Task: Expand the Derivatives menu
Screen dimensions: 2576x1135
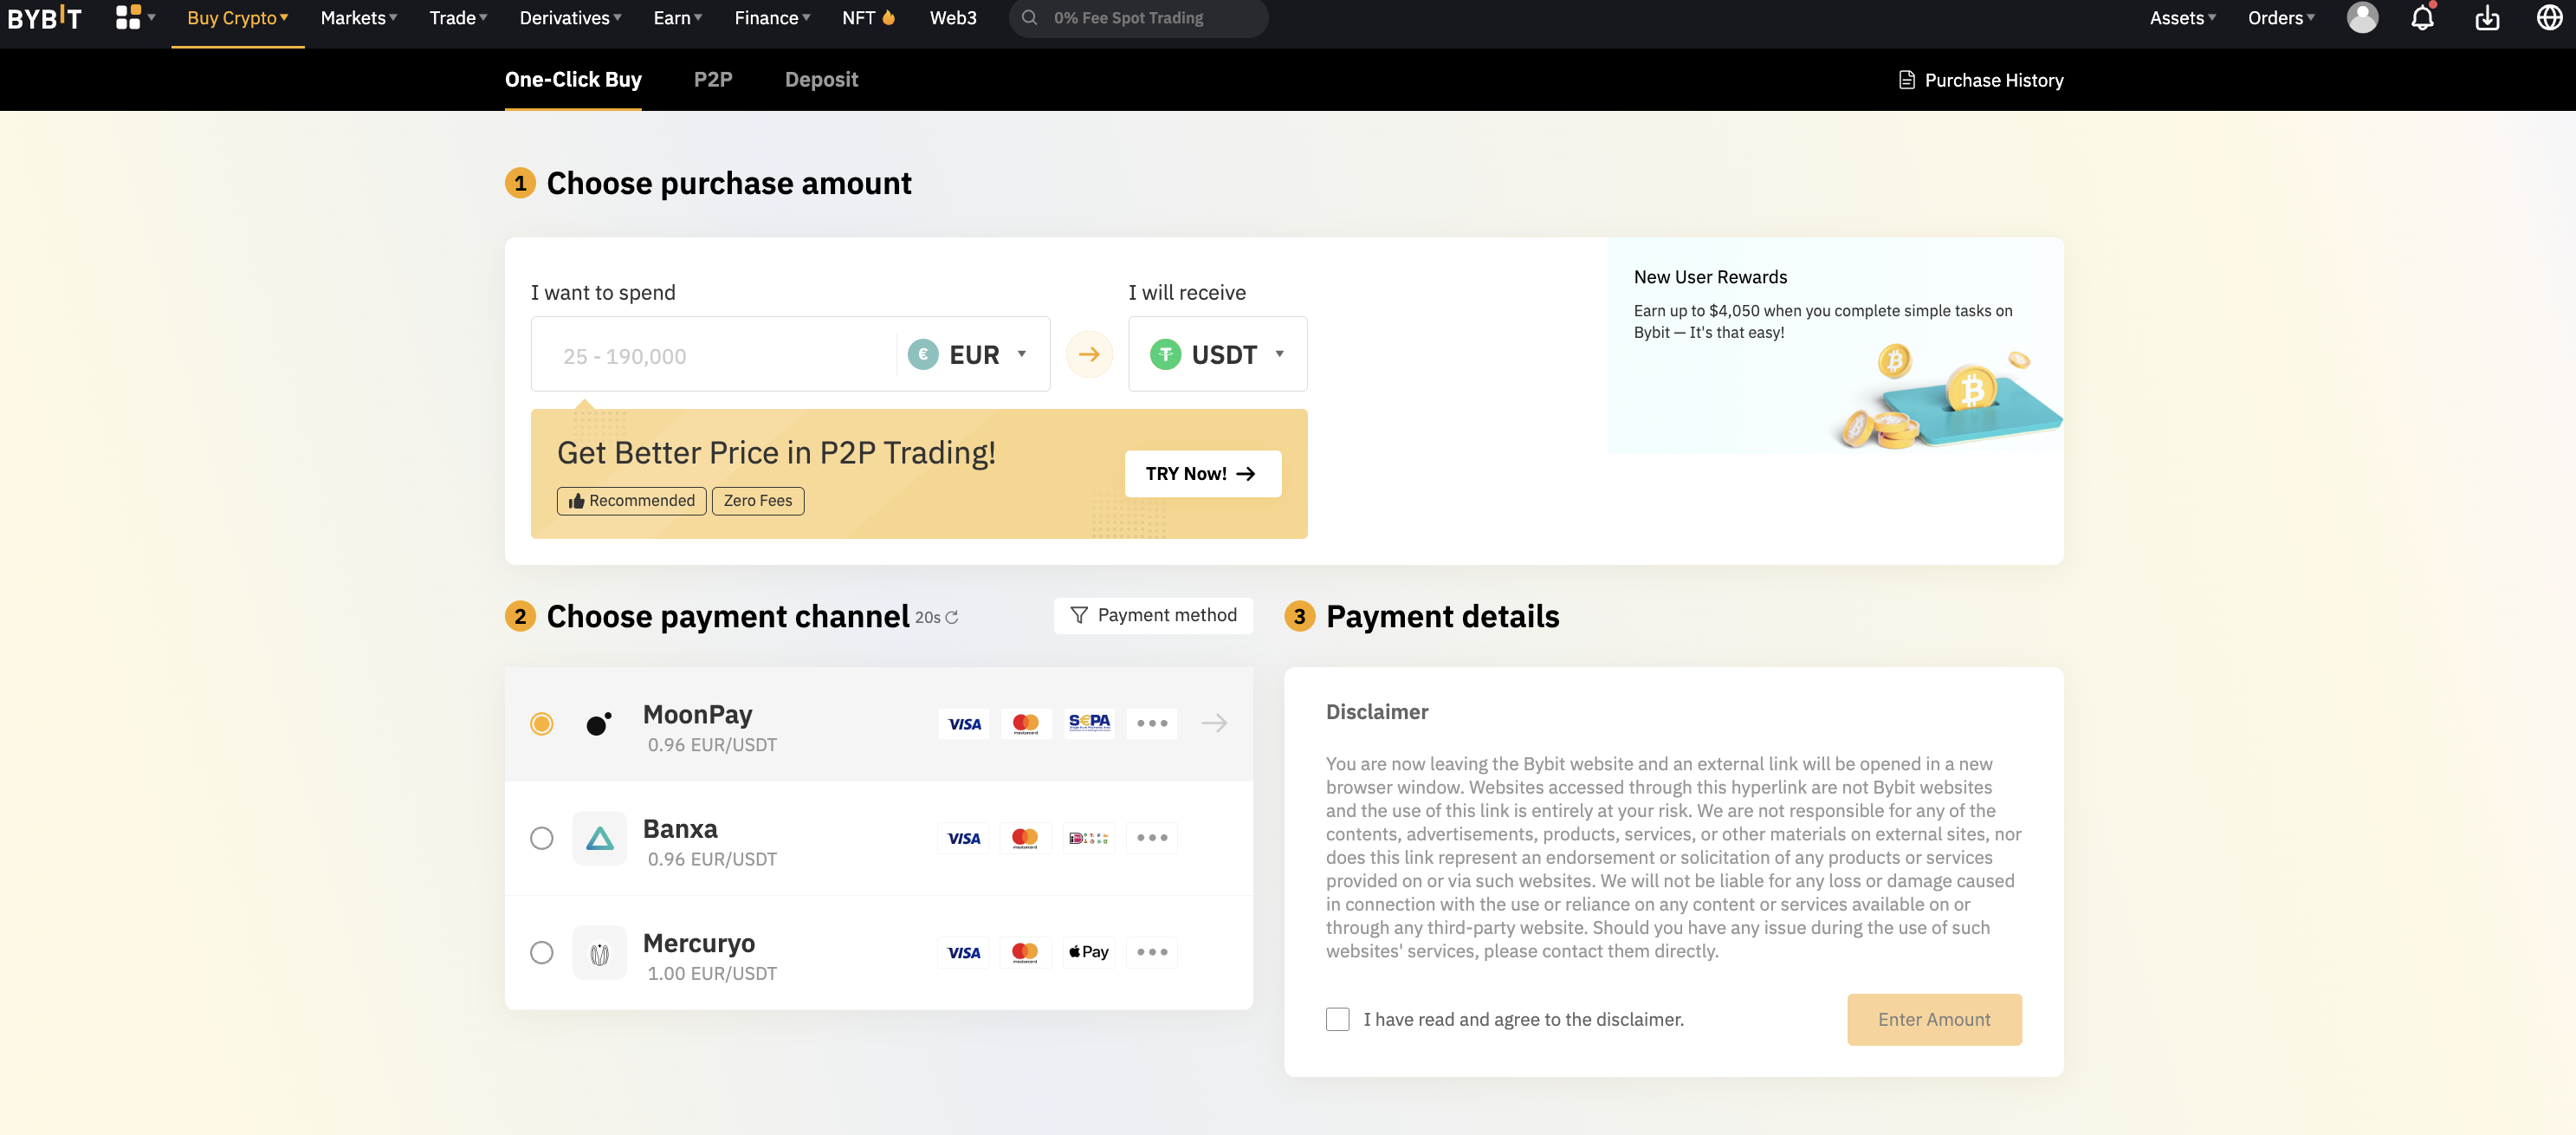Action: click(x=570, y=18)
